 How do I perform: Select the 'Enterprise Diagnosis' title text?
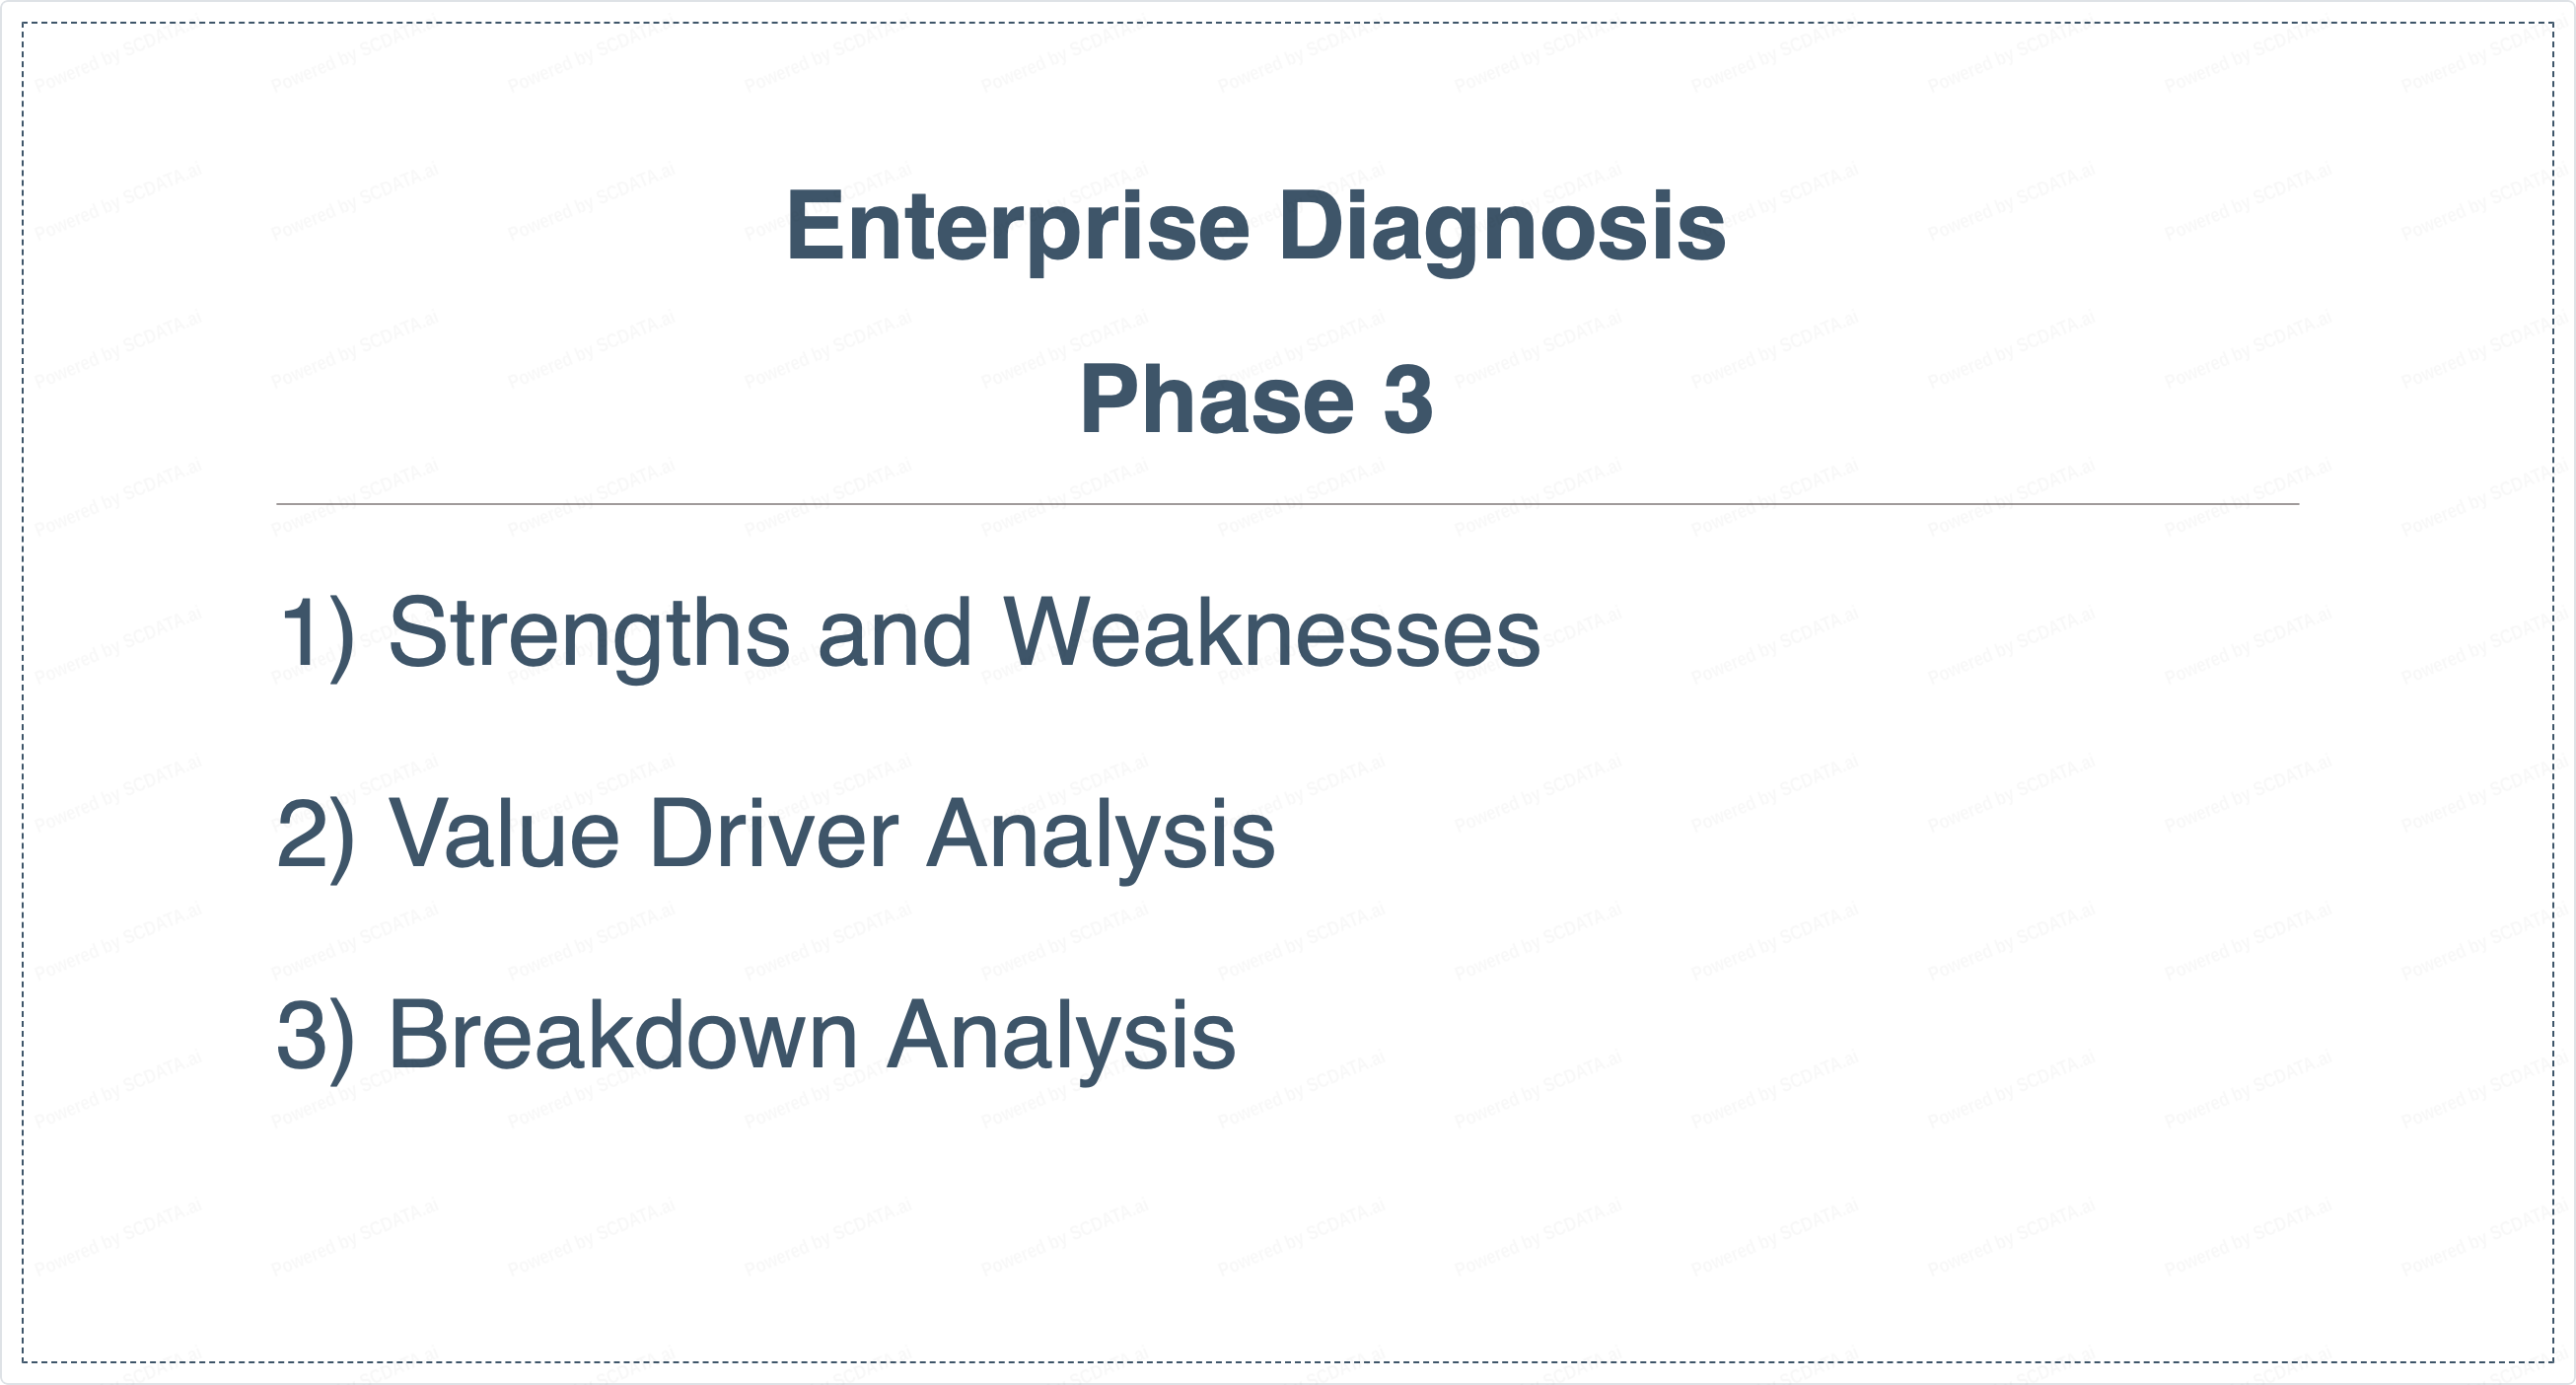(1255, 228)
